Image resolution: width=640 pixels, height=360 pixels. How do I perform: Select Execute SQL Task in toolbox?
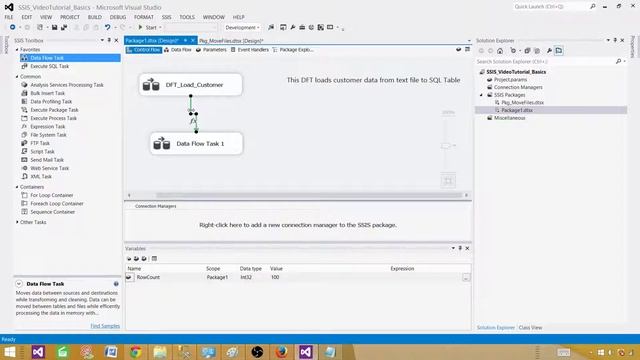pos(49,66)
